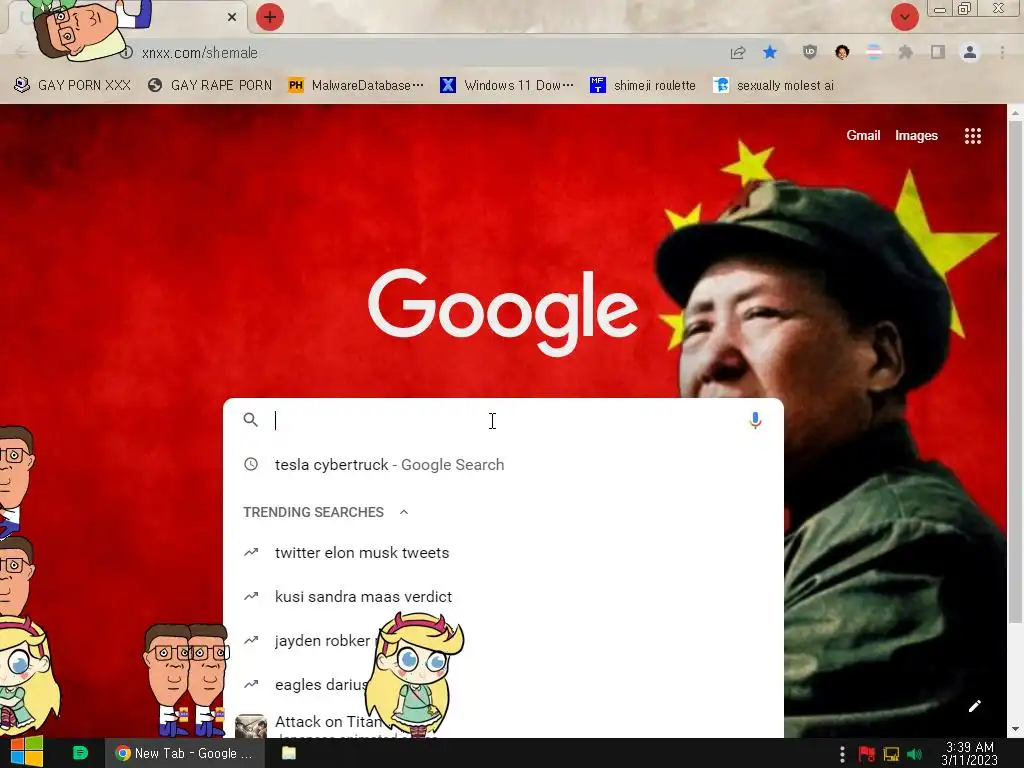Toggle the browser side panel icon
This screenshot has width=1024, height=768.
(x=938, y=52)
